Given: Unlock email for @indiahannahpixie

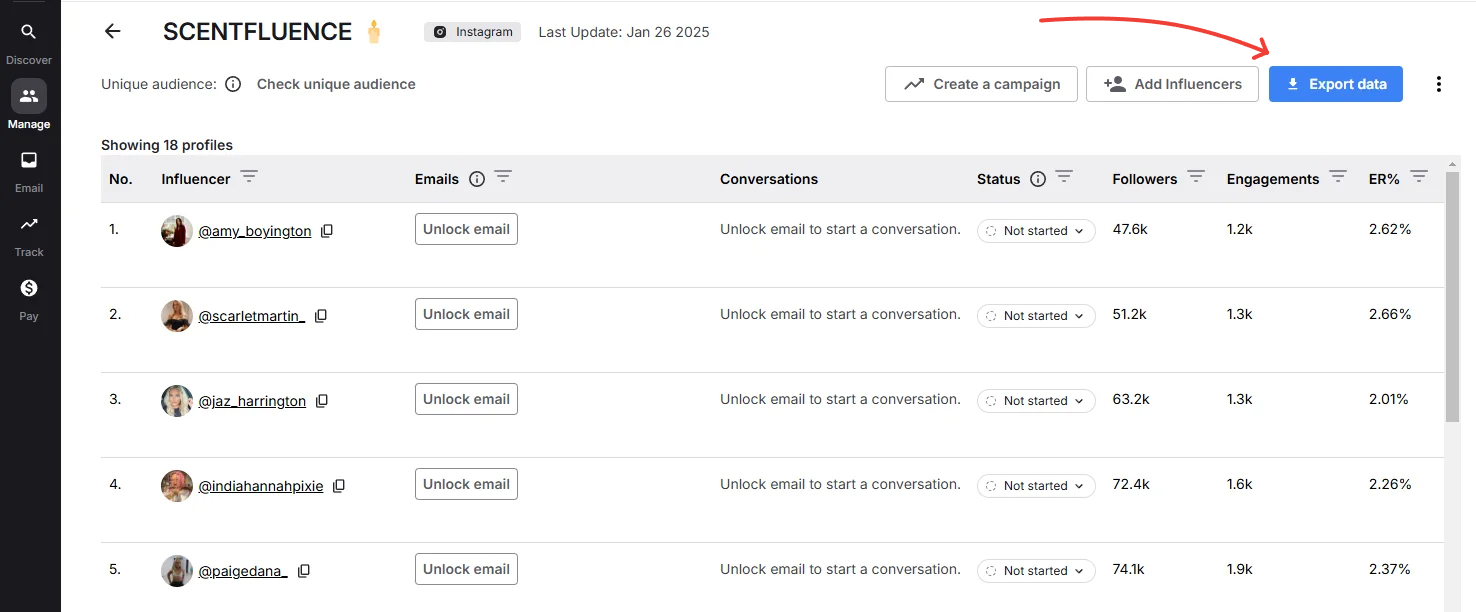Looking at the screenshot, I should pos(466,484).
